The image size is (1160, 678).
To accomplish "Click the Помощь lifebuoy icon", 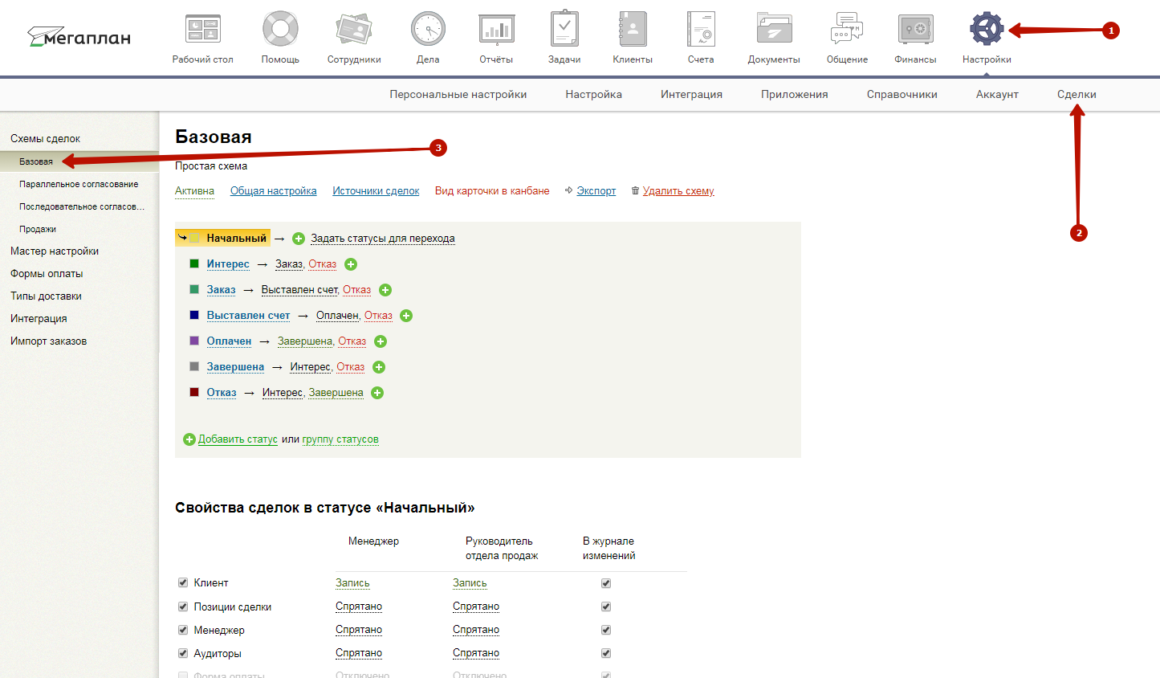I will (x=280, y=30).
